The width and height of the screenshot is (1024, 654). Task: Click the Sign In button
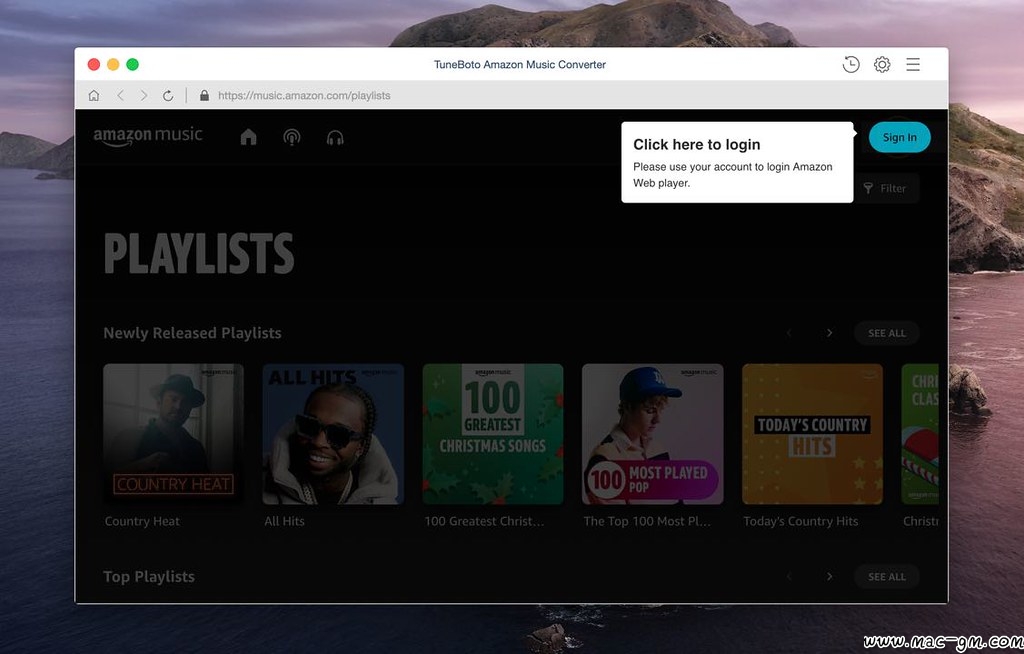coord(899,137)
